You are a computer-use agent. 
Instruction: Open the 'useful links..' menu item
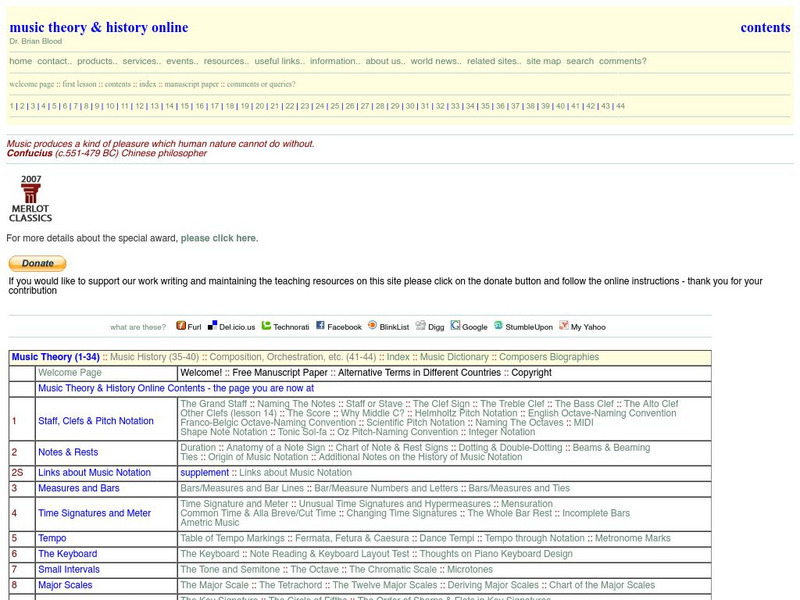(280, 61)
